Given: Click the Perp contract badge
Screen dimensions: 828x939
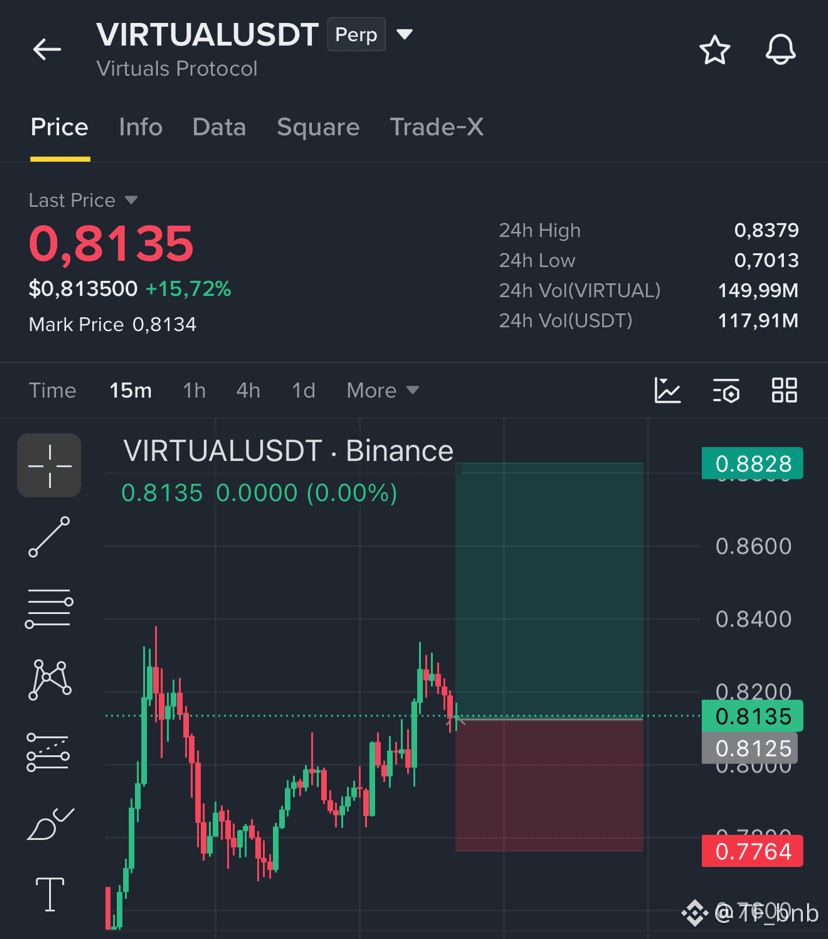Looking at the screenshot, I should [356, 35].
